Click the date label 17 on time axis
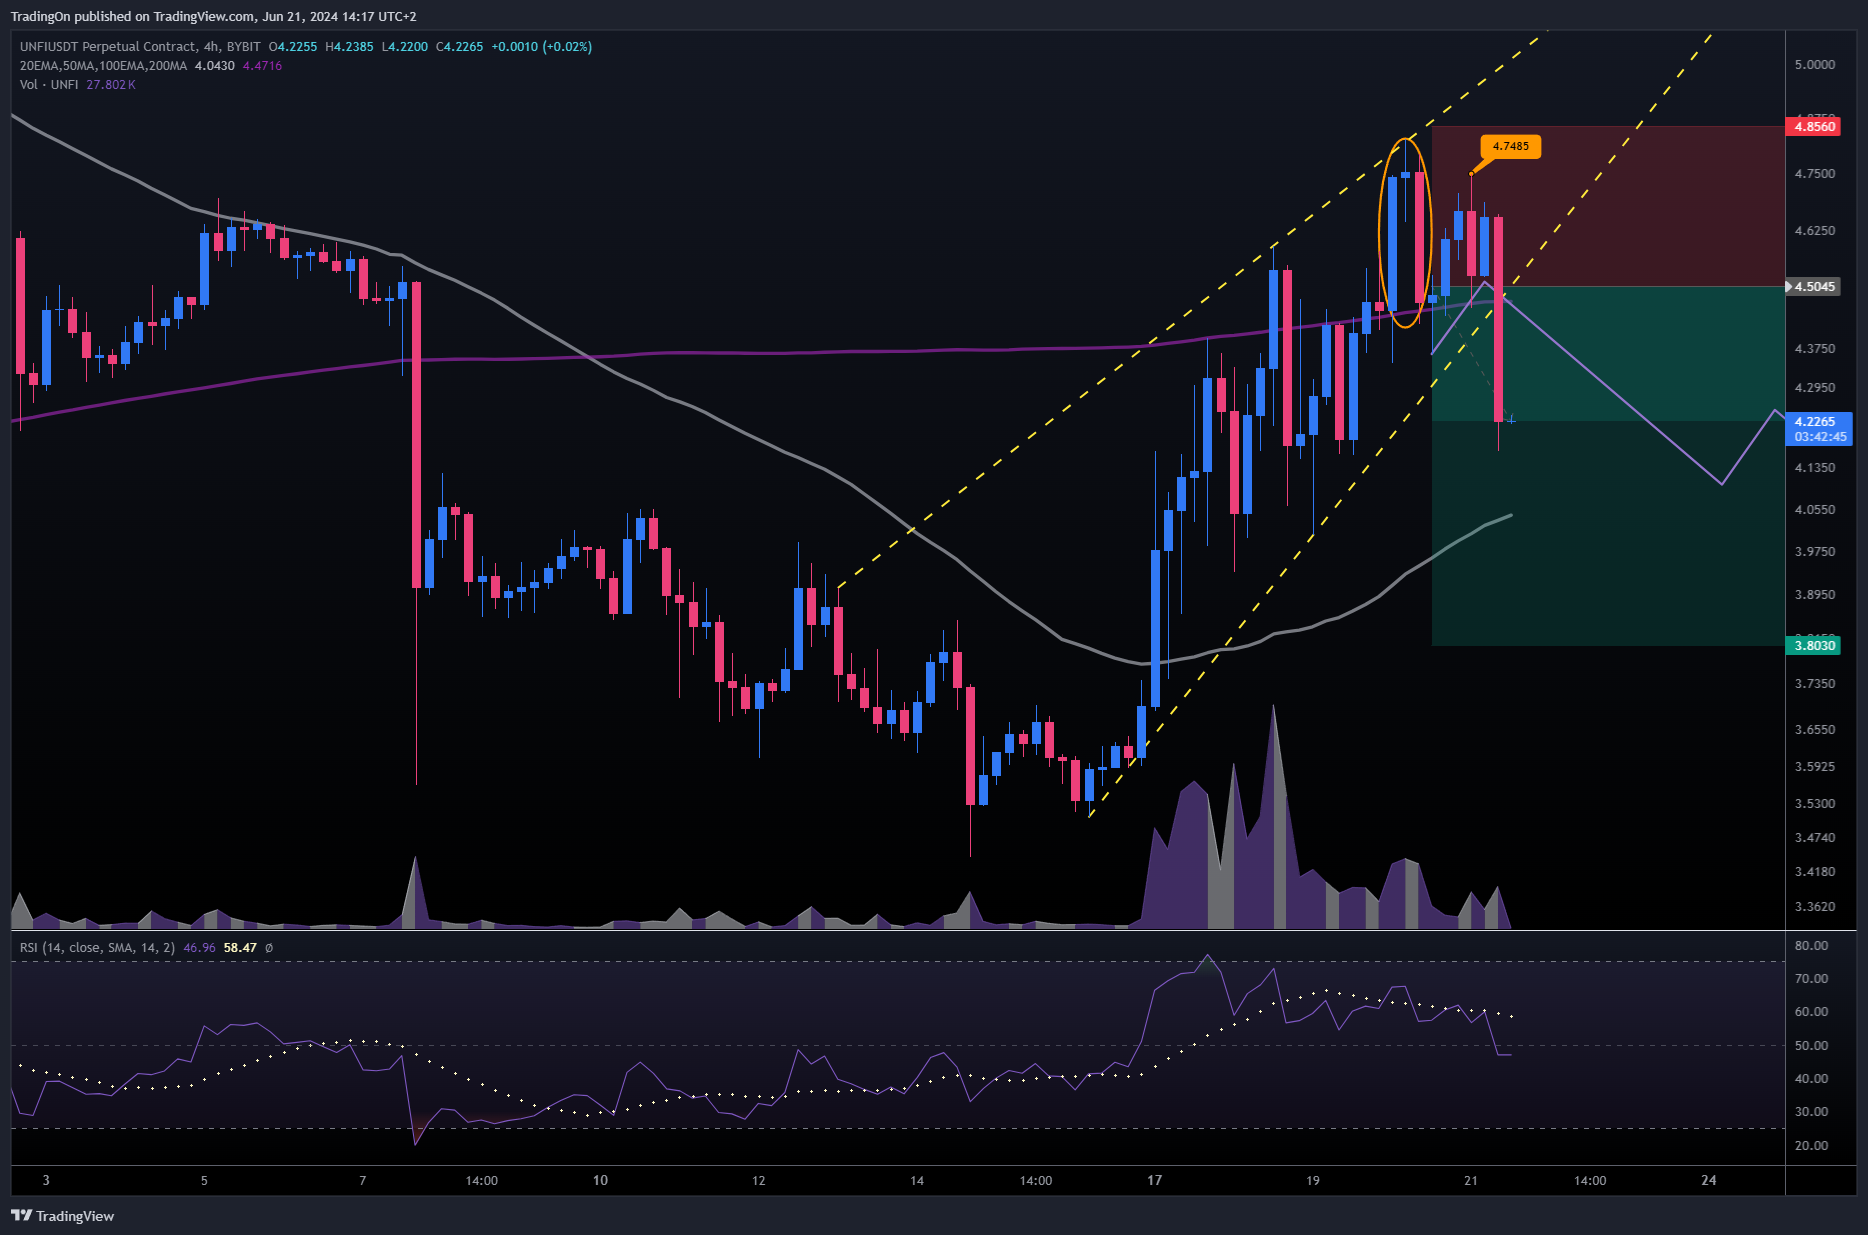Screen dimensions: 1868x1235 [1154, 1180]
